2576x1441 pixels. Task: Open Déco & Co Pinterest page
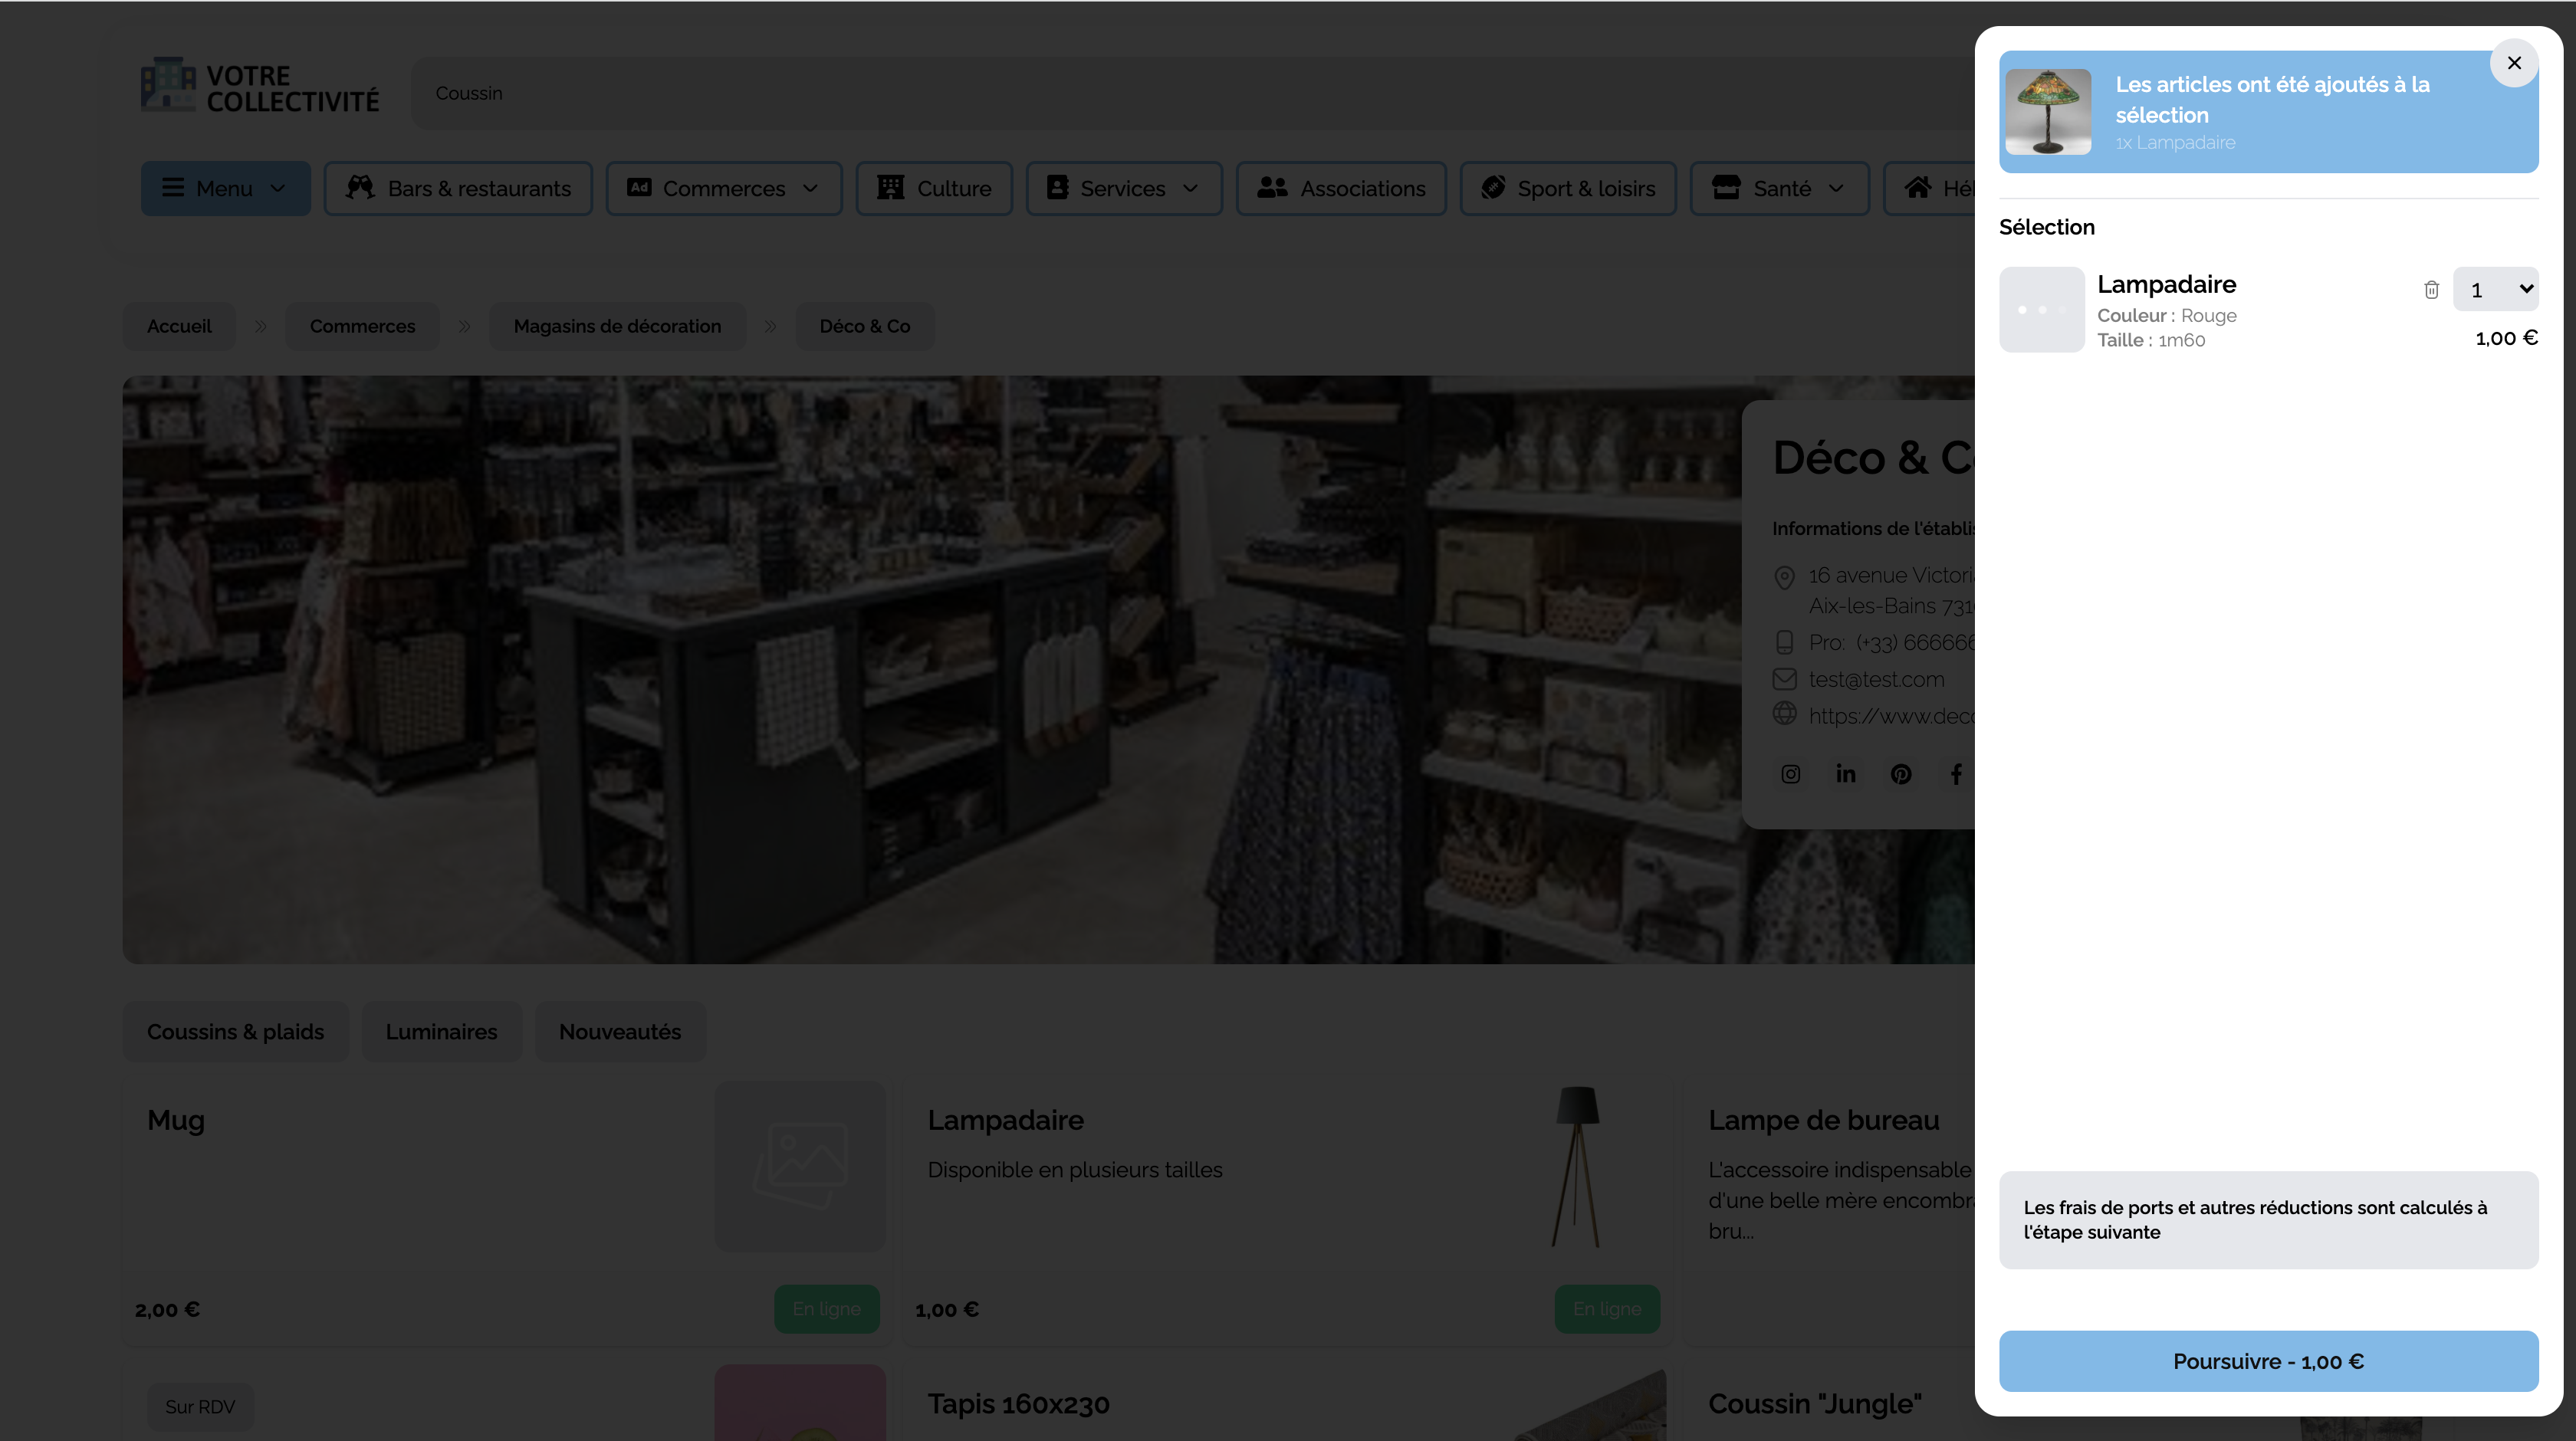point(1901,774)
